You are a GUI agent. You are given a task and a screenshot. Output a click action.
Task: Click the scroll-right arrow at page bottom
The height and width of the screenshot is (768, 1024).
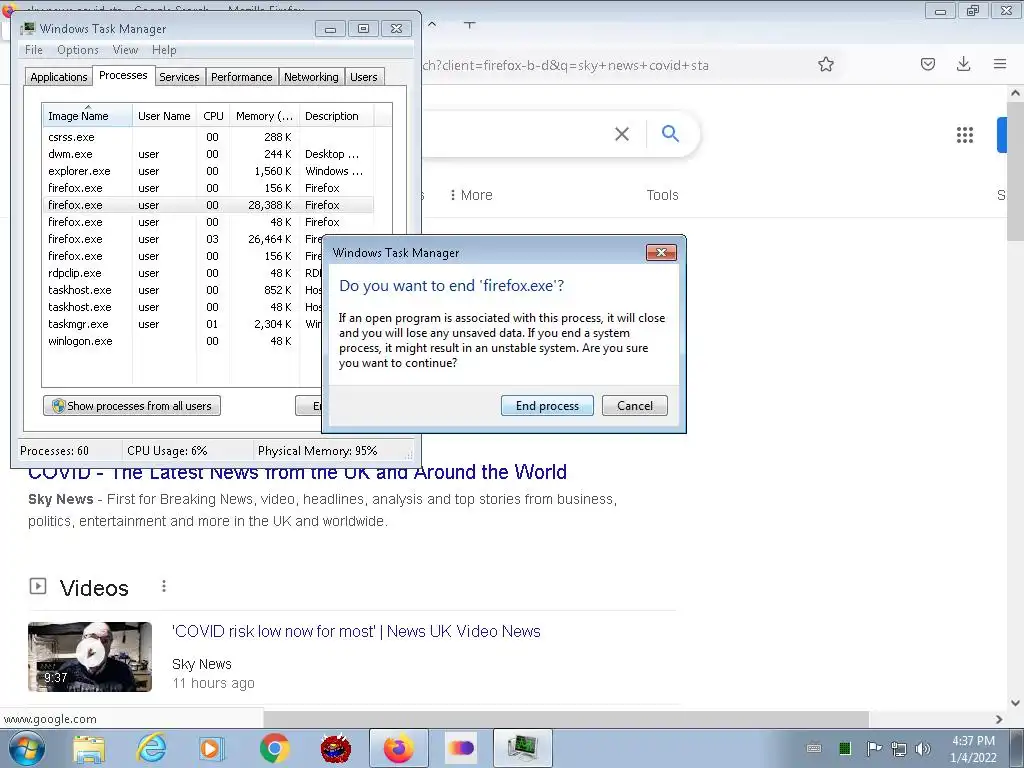point(999,719)
